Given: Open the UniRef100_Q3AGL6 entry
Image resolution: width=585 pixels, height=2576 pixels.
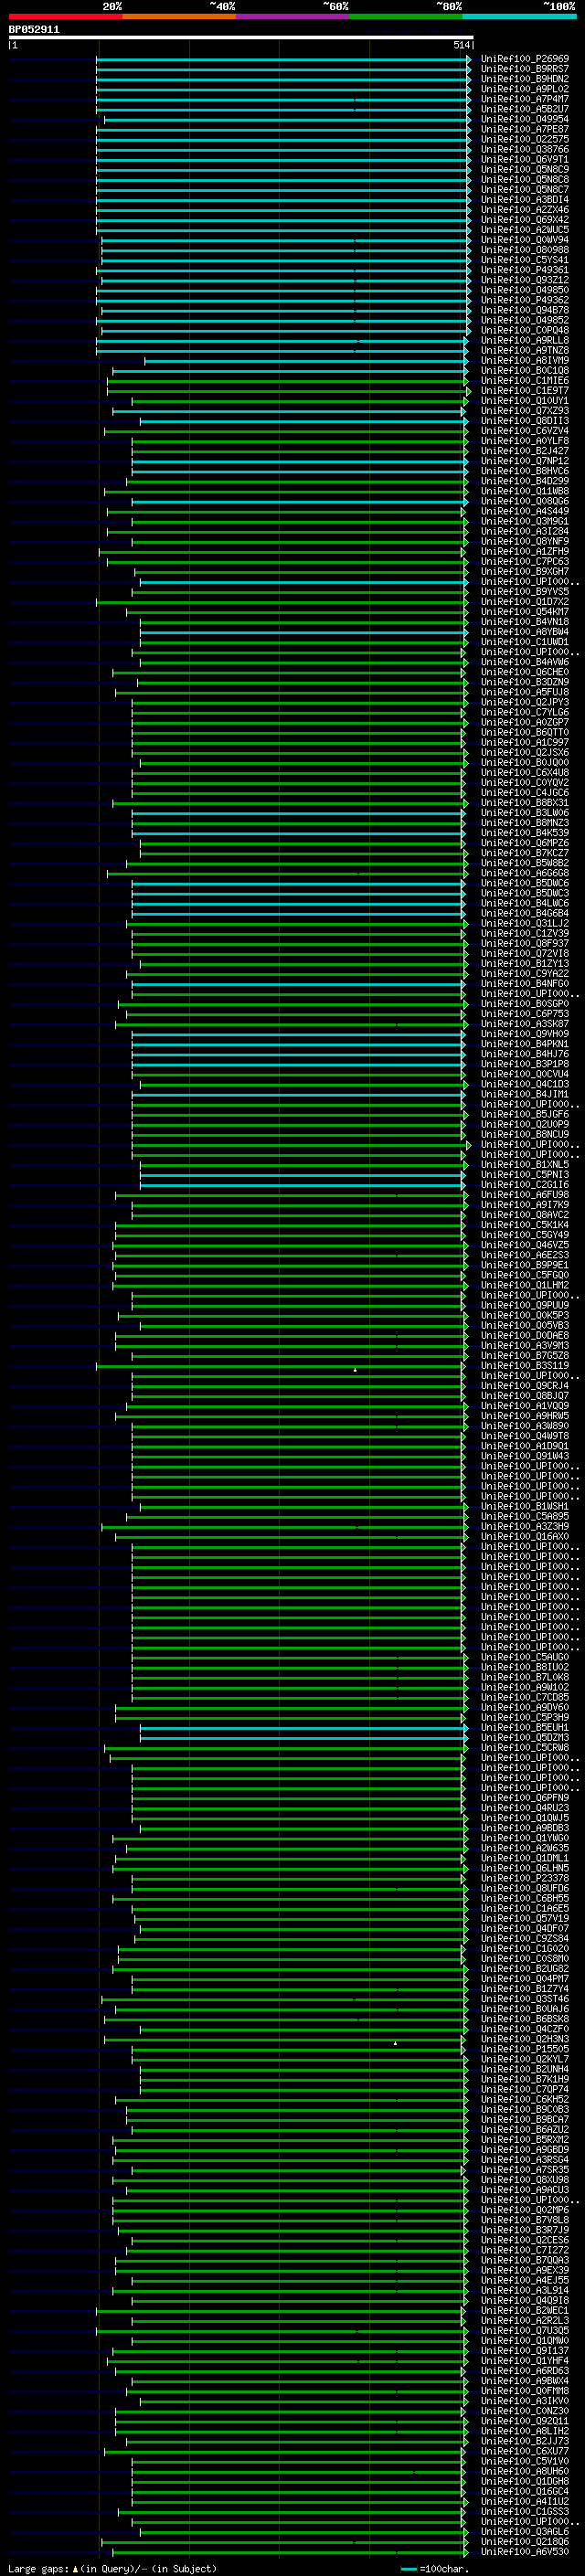Looking at the screenshot, I should [x=525, y=2531].
